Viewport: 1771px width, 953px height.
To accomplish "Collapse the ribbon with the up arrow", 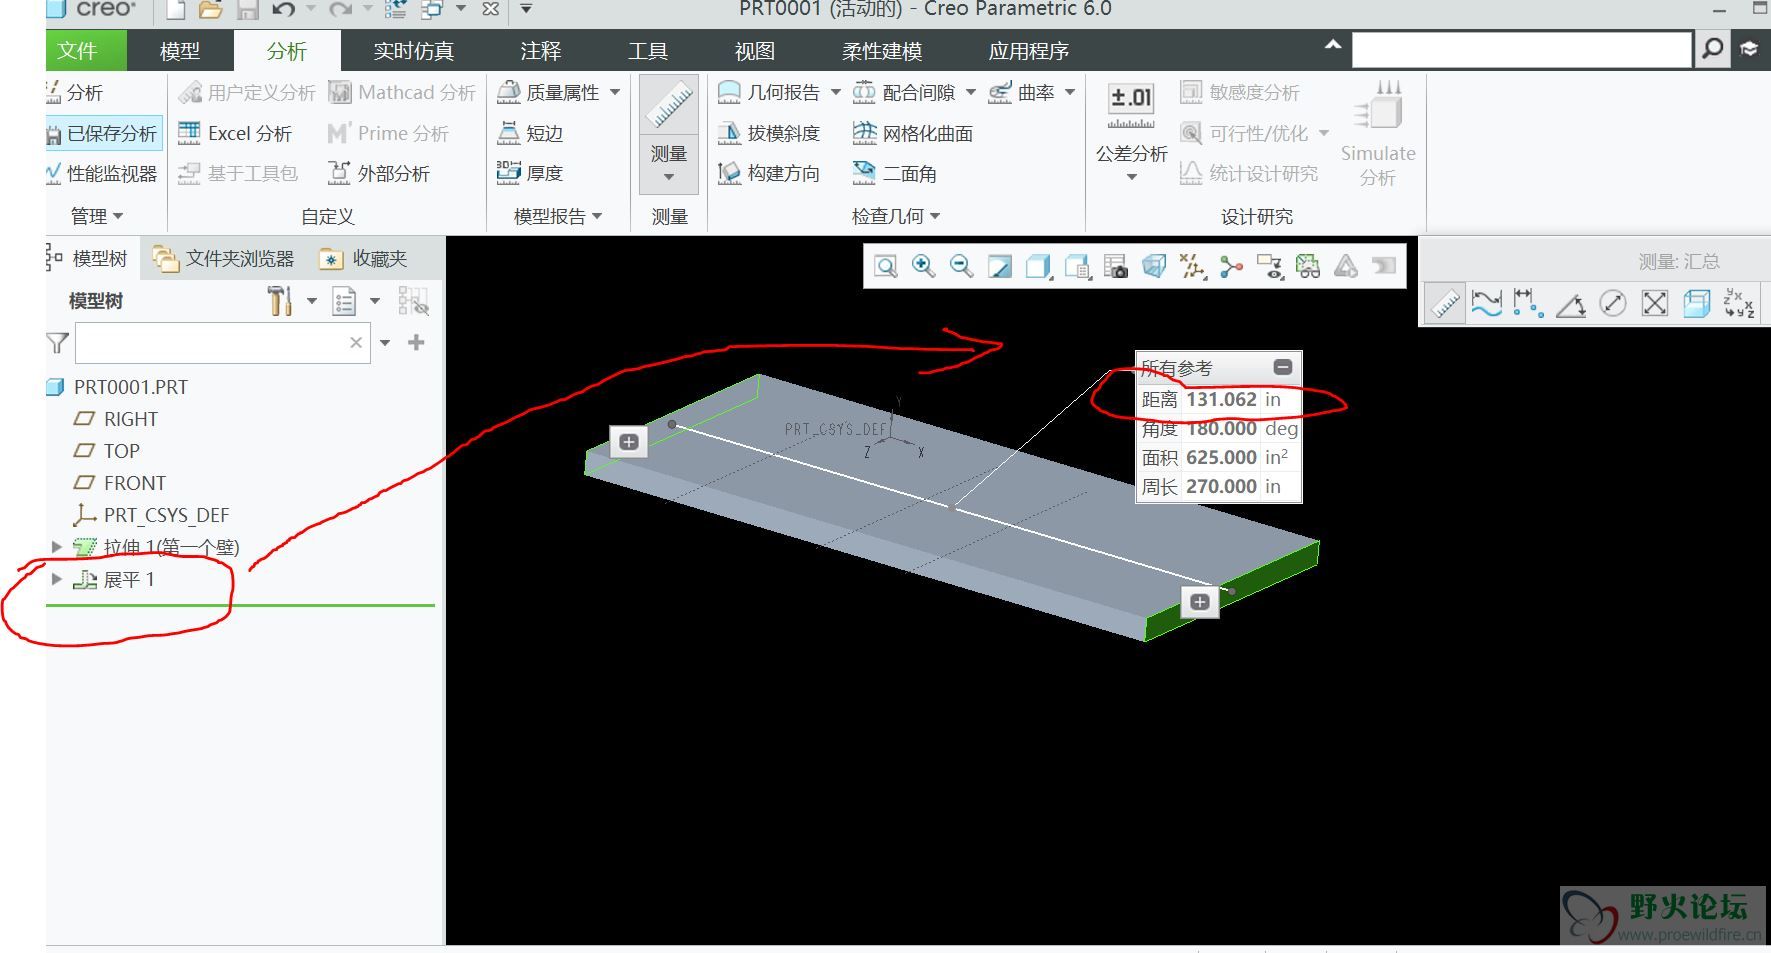I will 1332,45.
